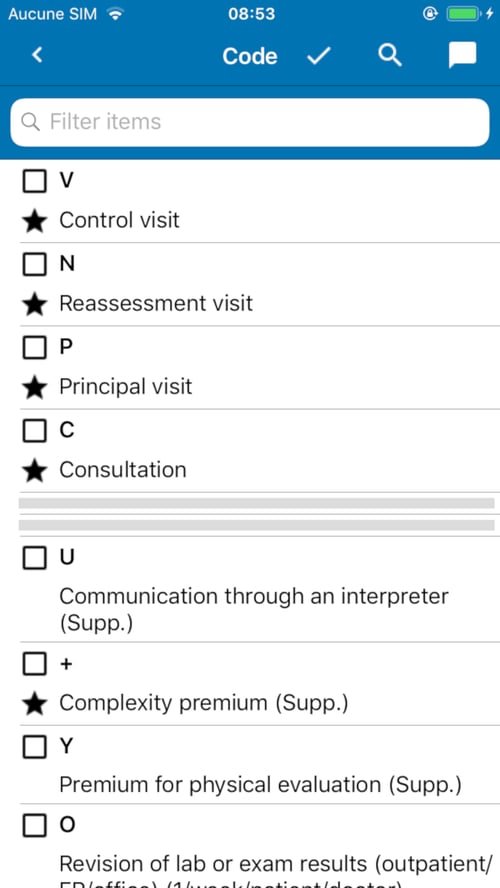Tap the star beside Consultation

pyautogui.click(x=35, y=471)
